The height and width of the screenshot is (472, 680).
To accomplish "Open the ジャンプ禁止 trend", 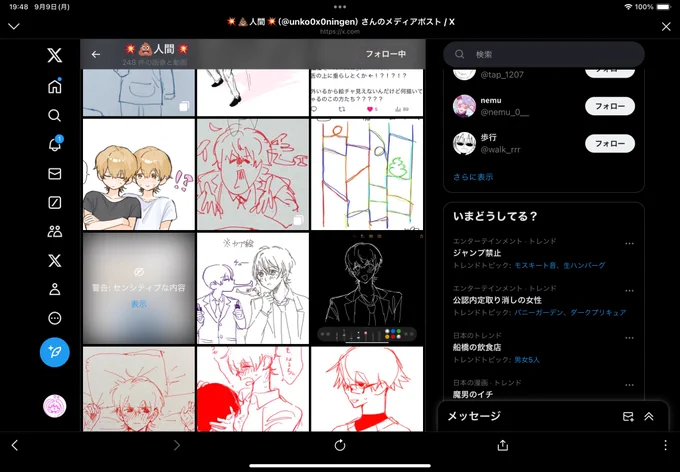I will coord(477,253).
